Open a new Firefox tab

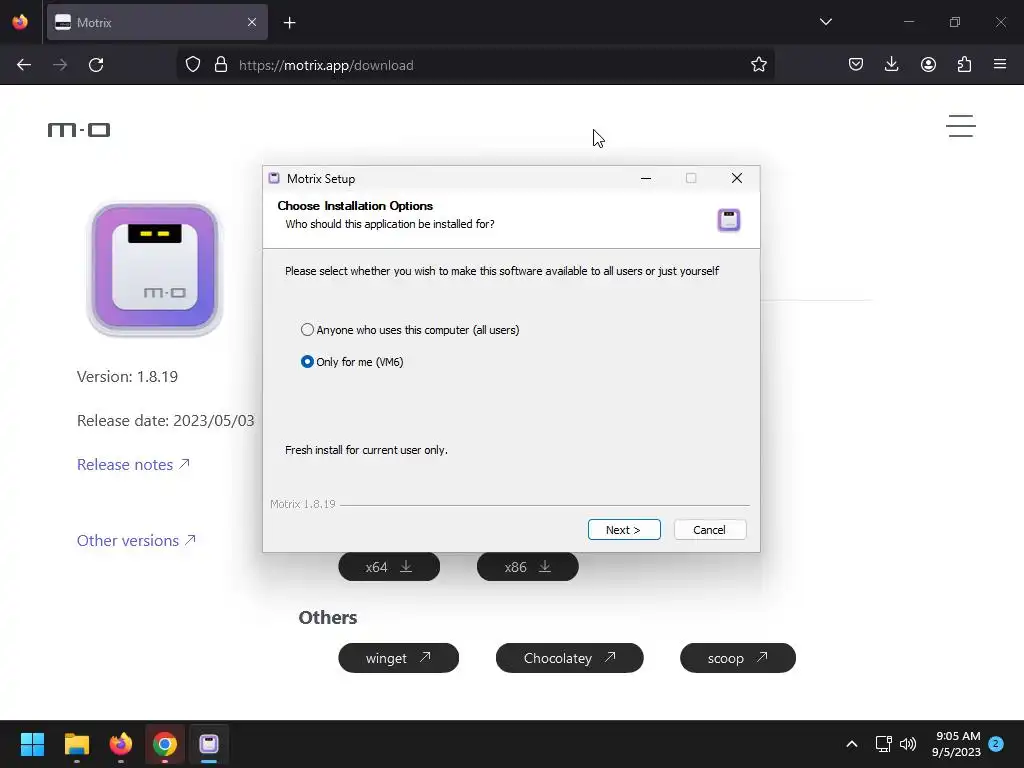[x=290, y=23]
